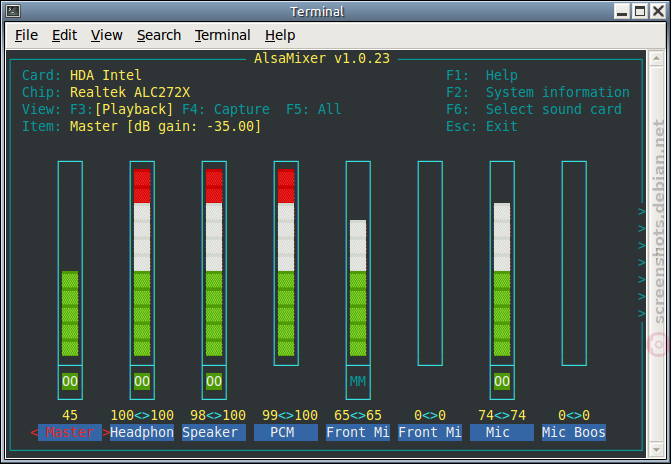This screenshot has height=464, width=671.
Task: Click the Speaker volume bar
Action: pyautogui.click(x=214, y=263)
